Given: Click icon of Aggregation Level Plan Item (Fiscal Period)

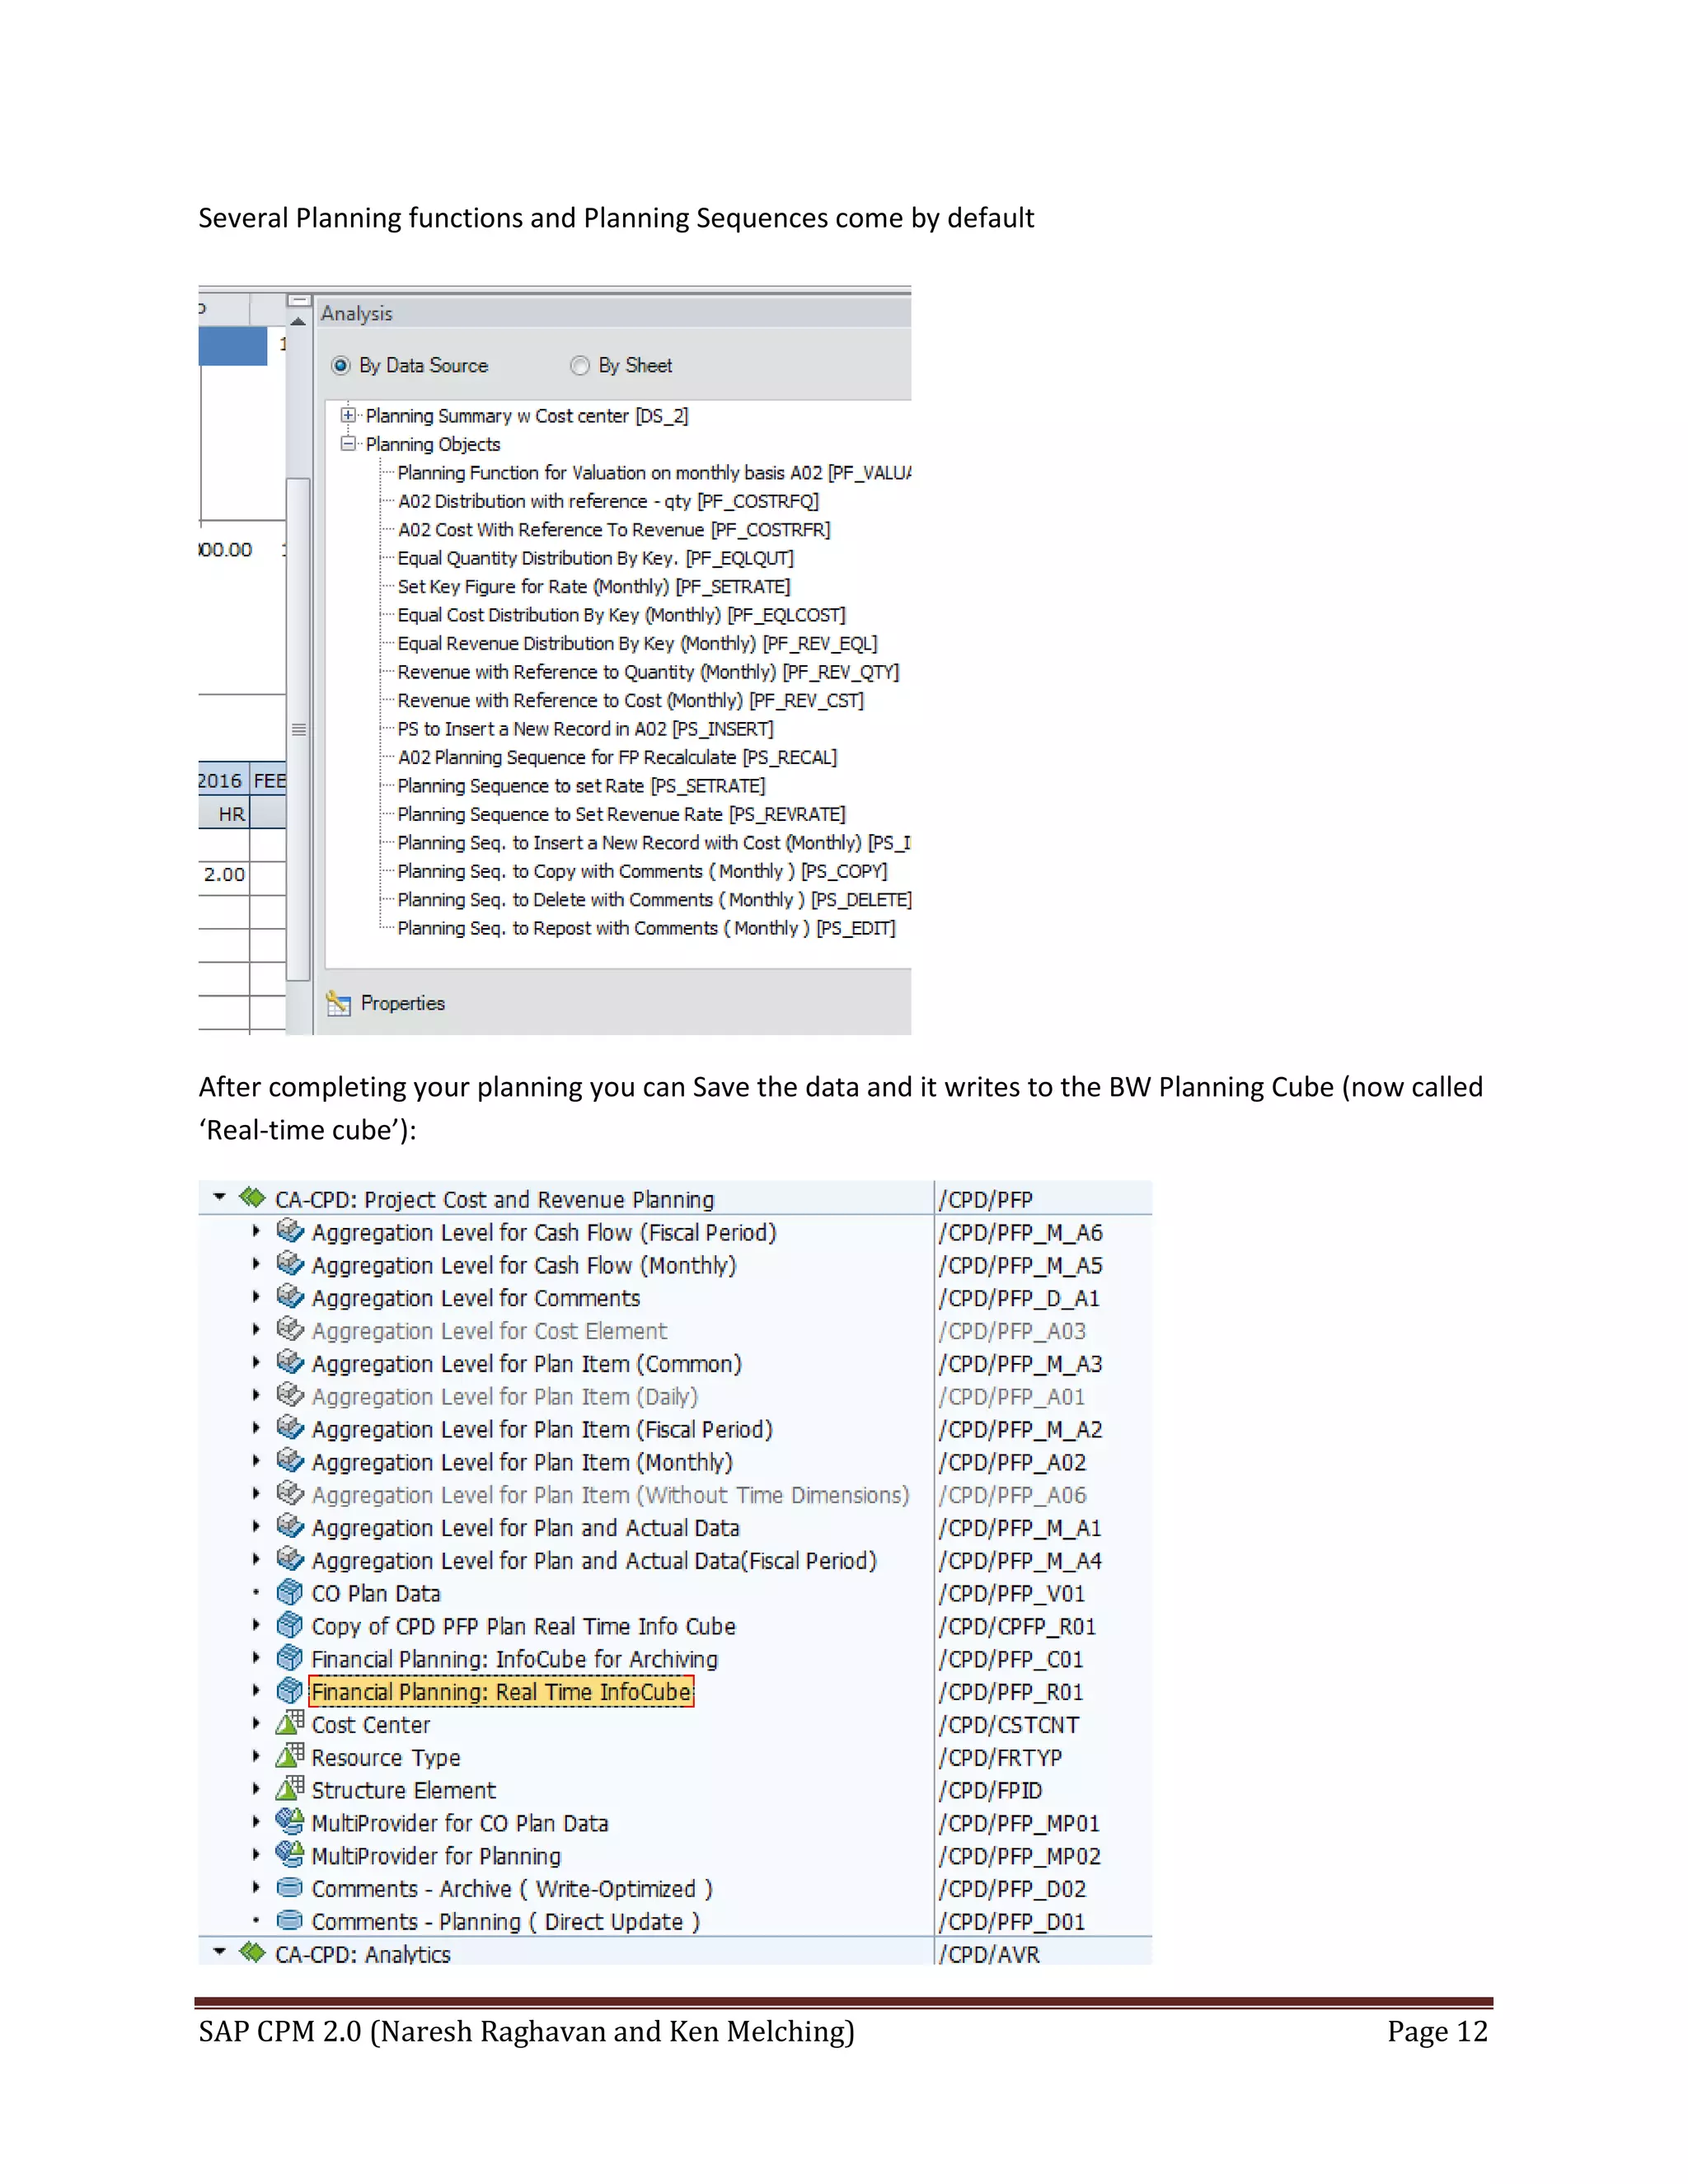Looking at the screenshot, I should [x=290, y=1427].
